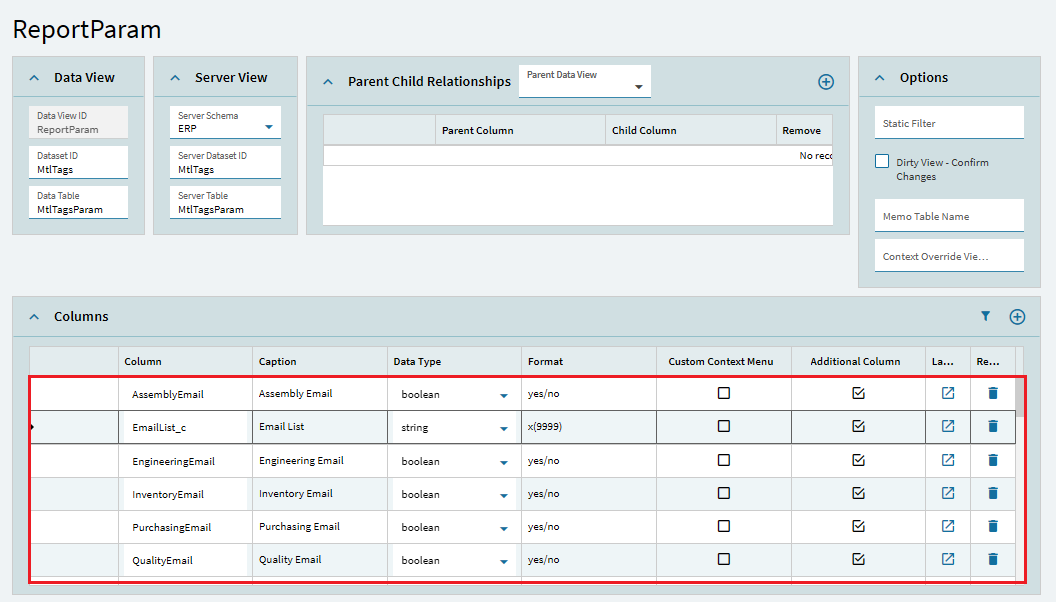The width and height of the screenshot is (1056, 602).
Task: Delete the PurchasingEmail column row
Action: (993, 526)
